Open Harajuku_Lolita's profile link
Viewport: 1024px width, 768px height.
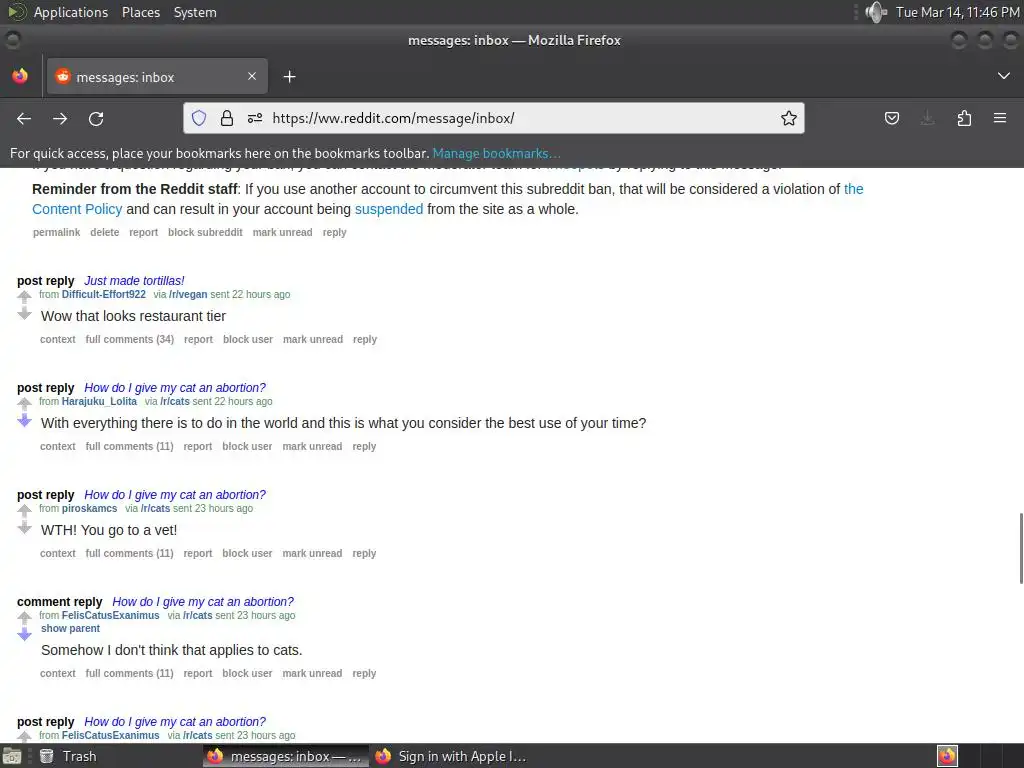[x=99, y=402]
